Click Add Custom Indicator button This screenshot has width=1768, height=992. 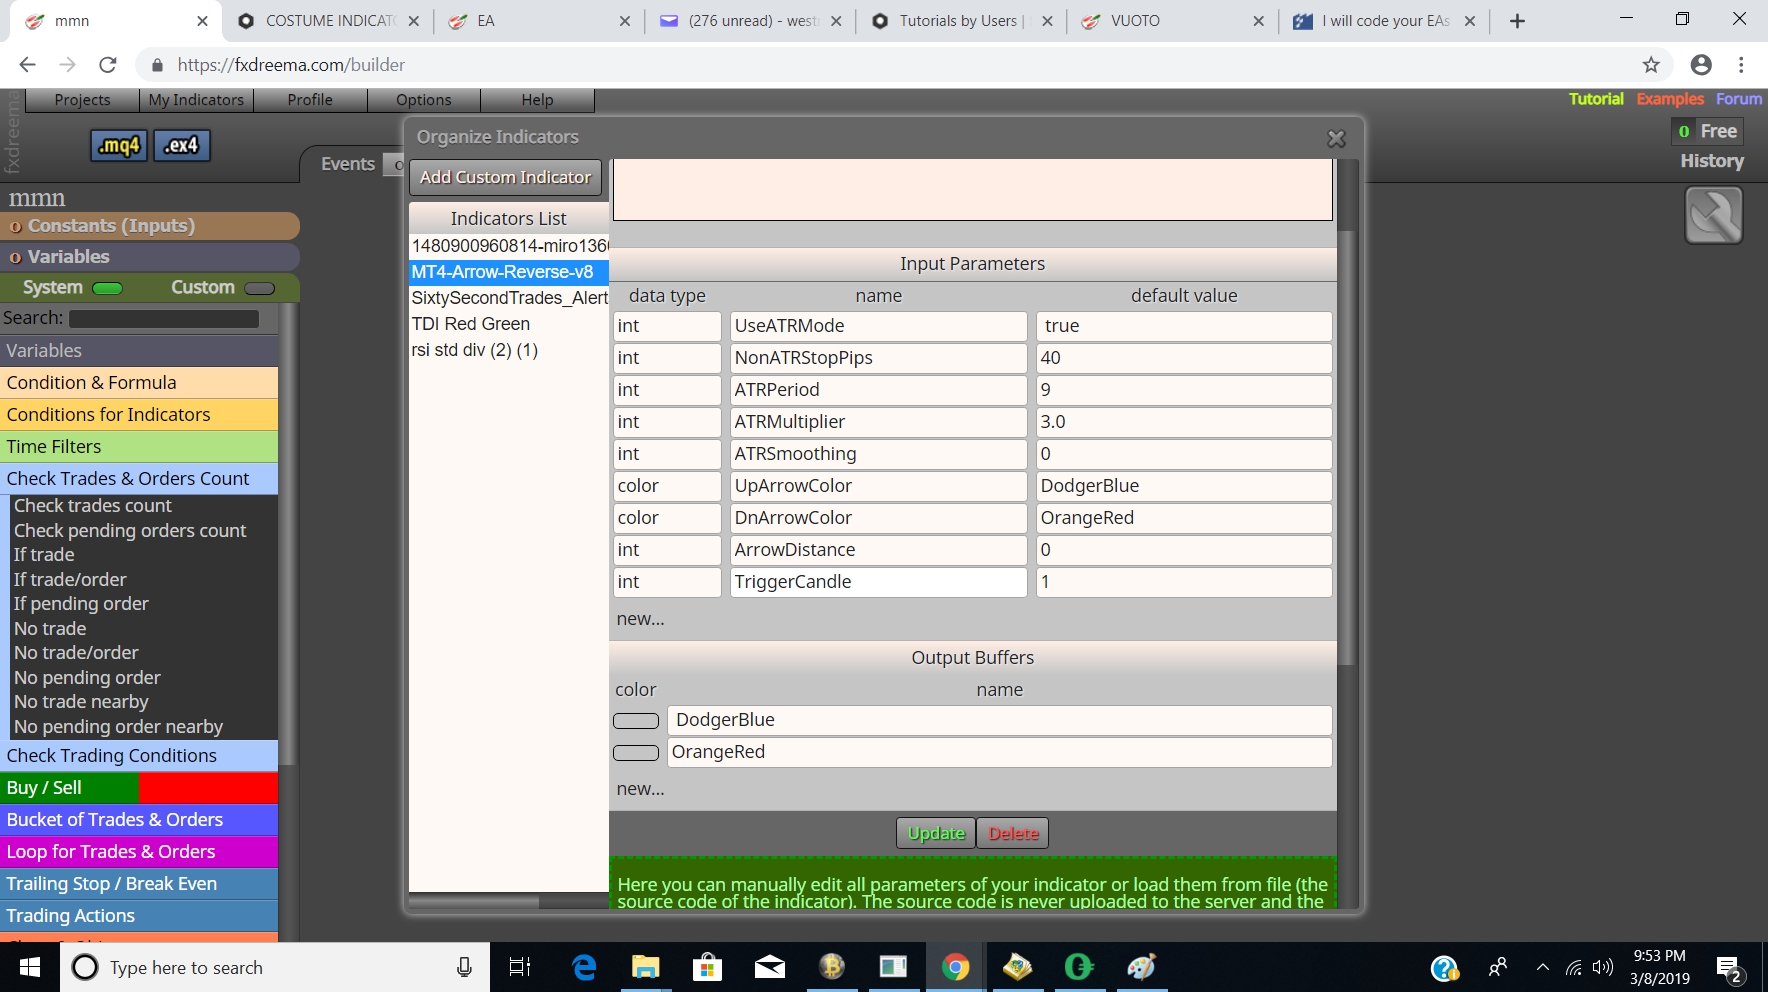click(505, 177)
